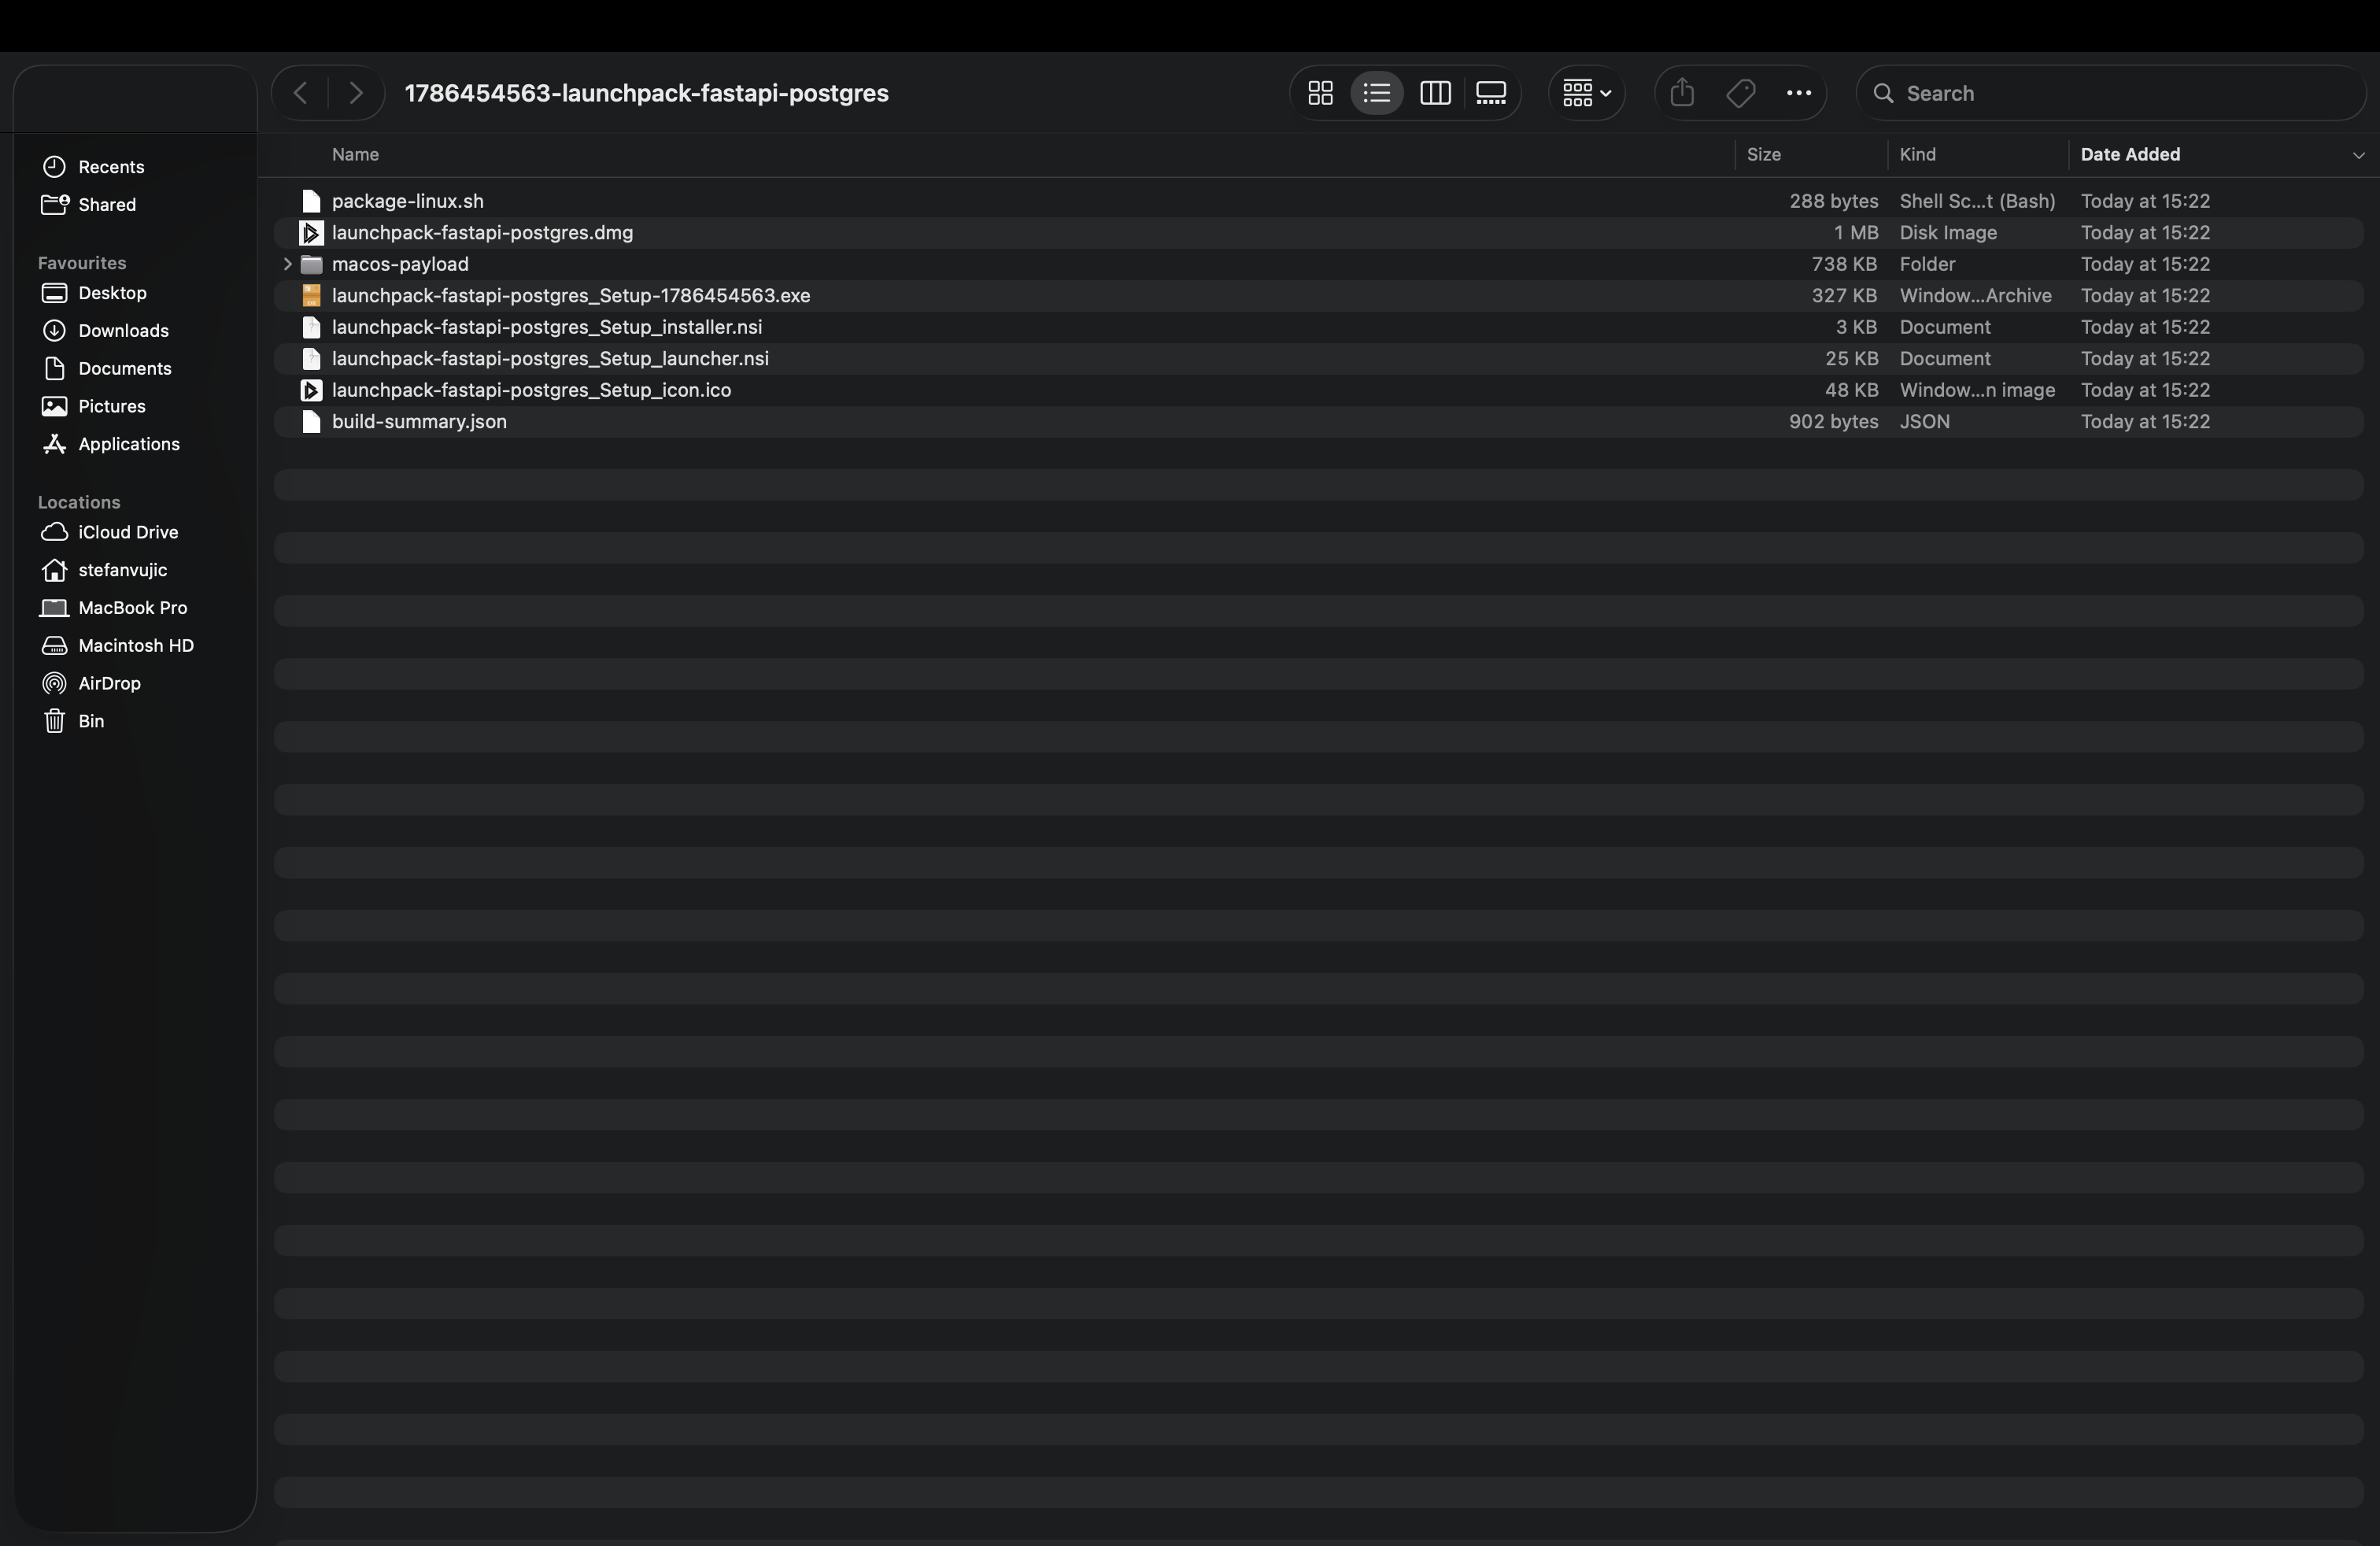This screenshot has height=1546, width=2380.
Task: Open Shared in the sidebar
Action: 89,205
